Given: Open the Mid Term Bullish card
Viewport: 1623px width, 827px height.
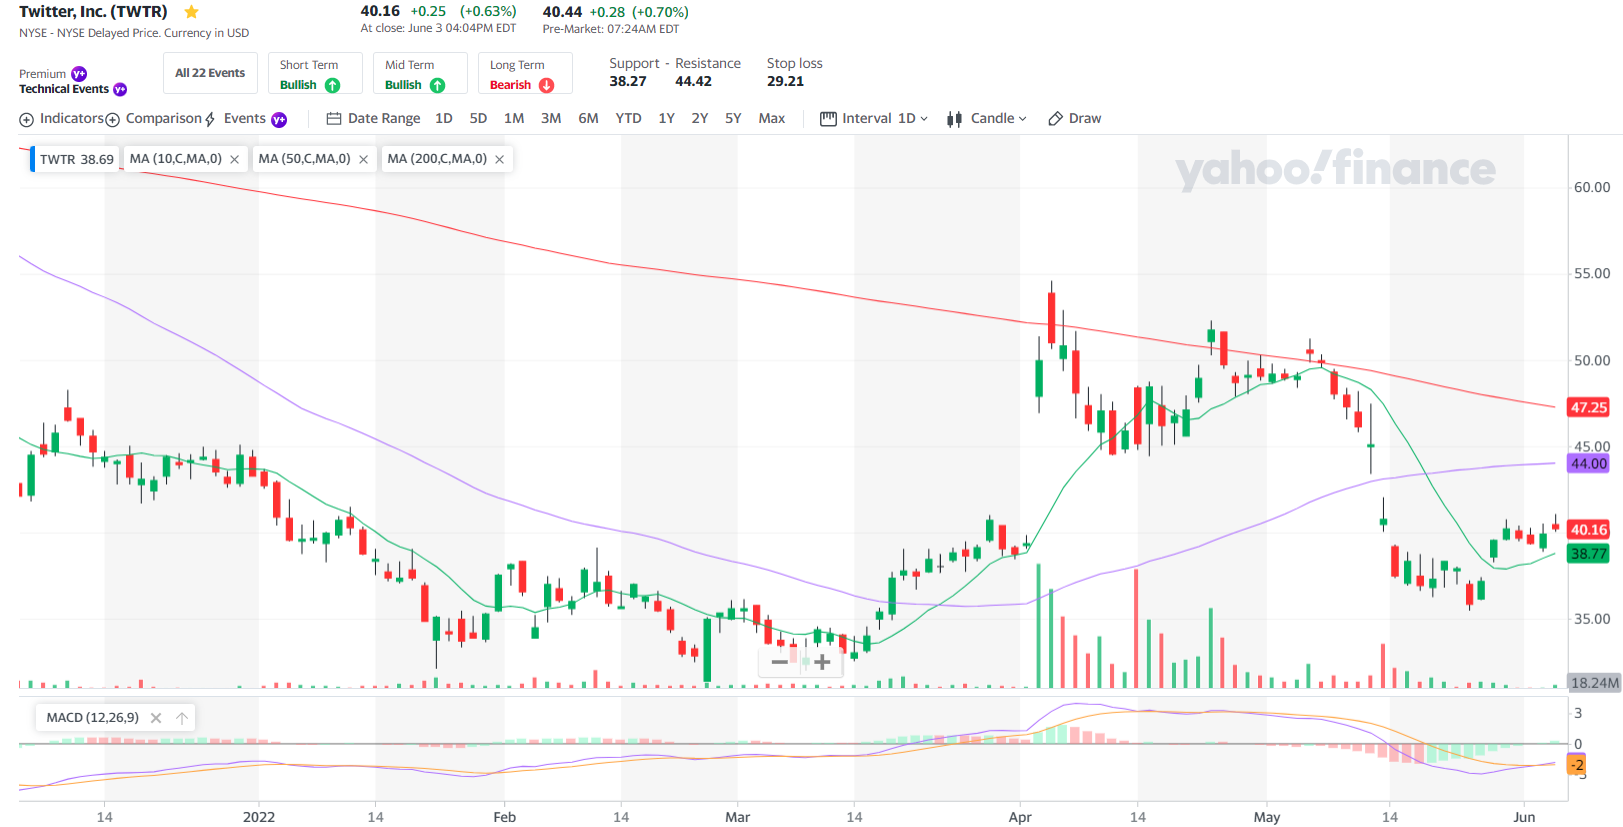Looking at the screenshot, I should coord(421,73).
